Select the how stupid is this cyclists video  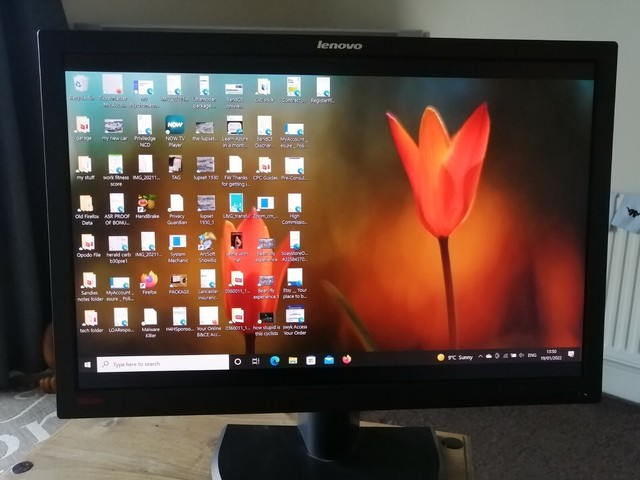click(x=266, y=324)
